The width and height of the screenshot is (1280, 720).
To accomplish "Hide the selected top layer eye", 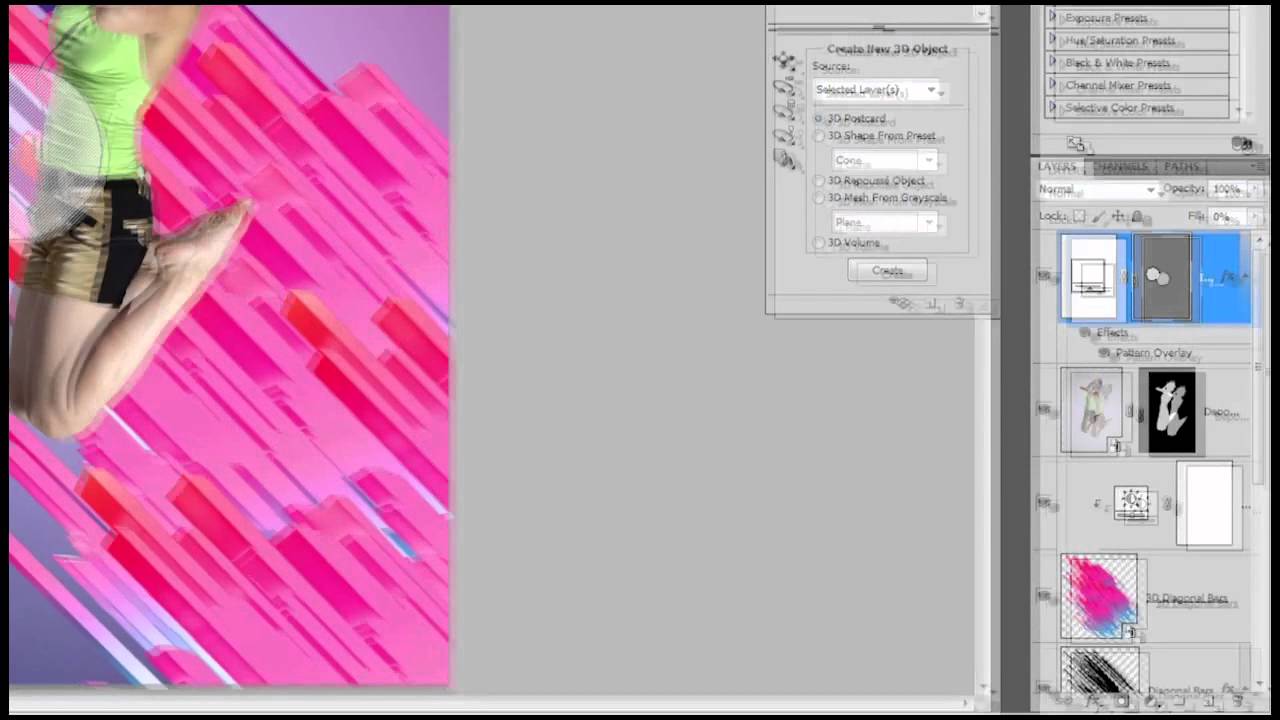I will [1045, 277].
